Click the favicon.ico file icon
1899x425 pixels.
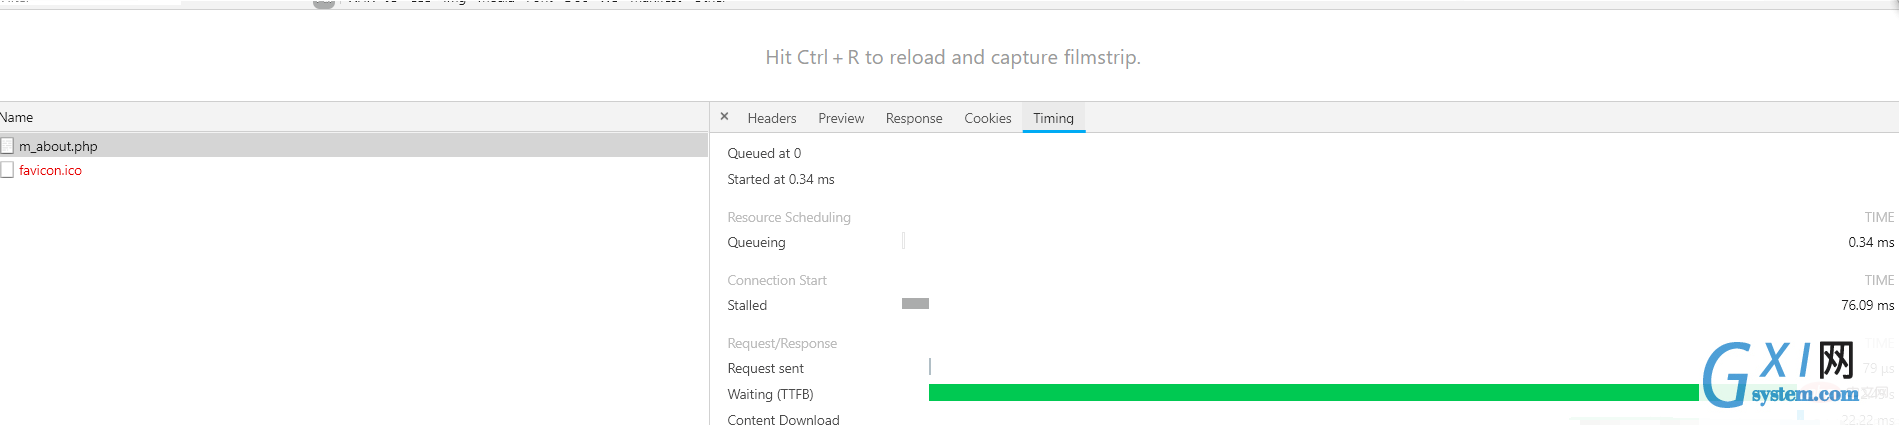tap(7, 170)
